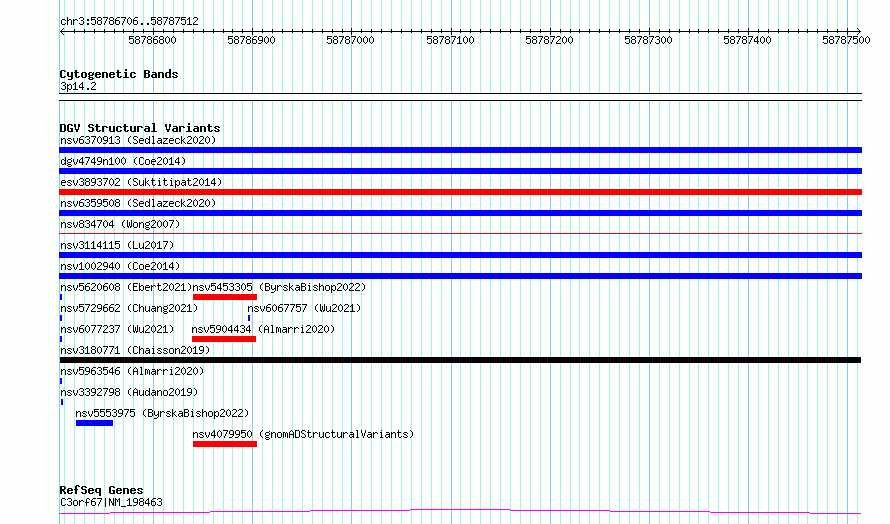
Task: Open nsv5620608 (Ebert2021) variant
Action: [126, 287]
